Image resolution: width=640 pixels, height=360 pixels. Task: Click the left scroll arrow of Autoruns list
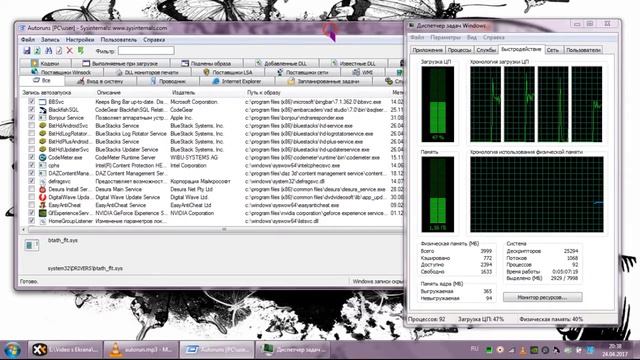(24, 230)
